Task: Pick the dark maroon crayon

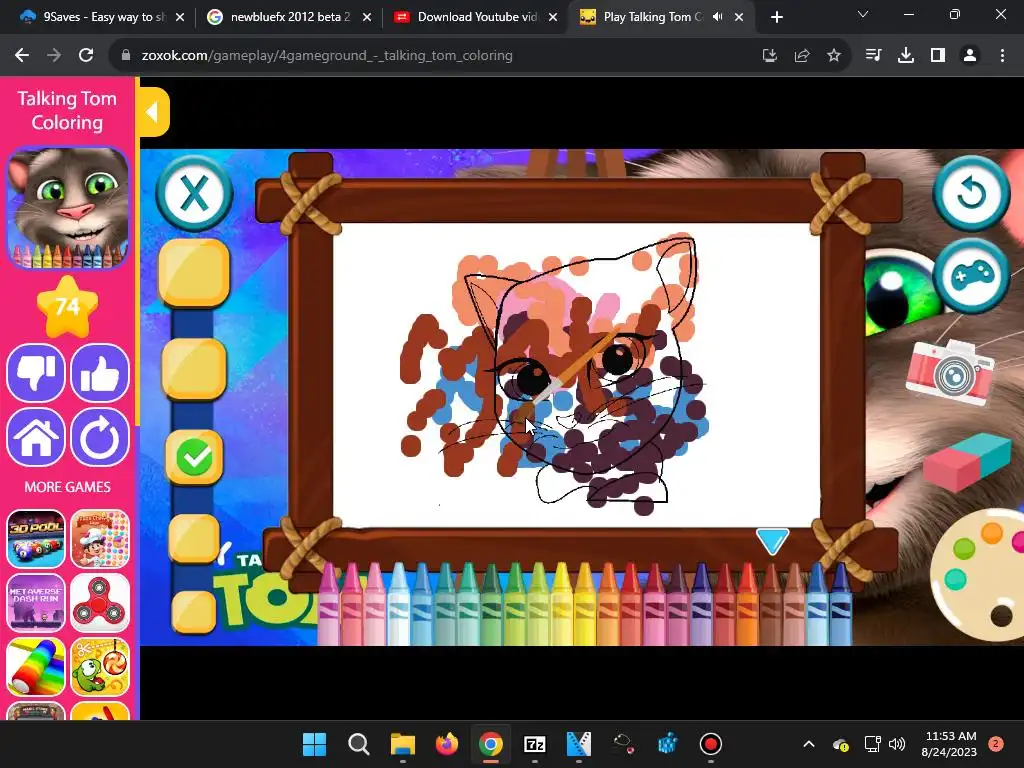Action: pos(677,604)
